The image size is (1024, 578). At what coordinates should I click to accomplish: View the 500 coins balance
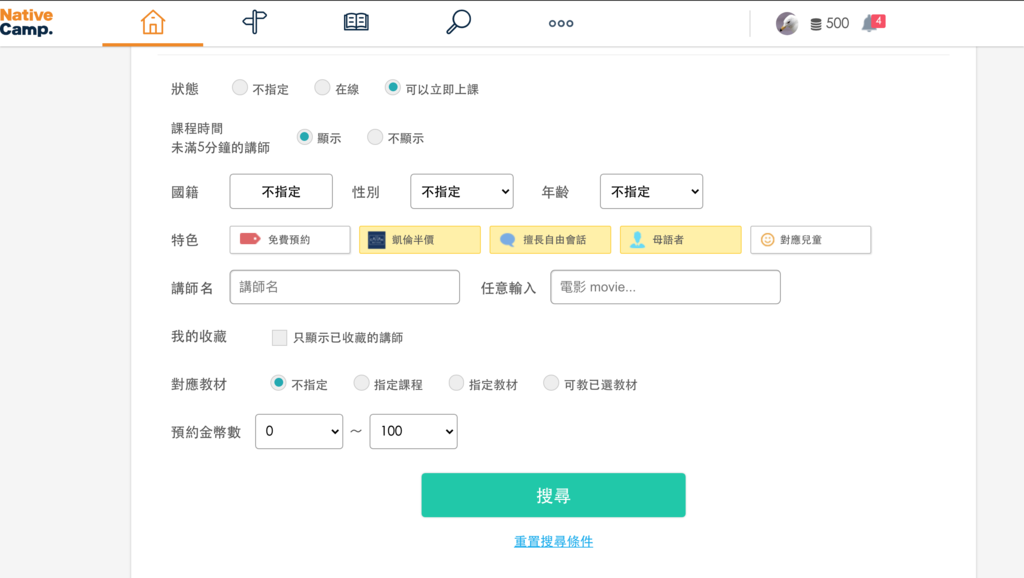pyautogui.click(x=829, y=24)
